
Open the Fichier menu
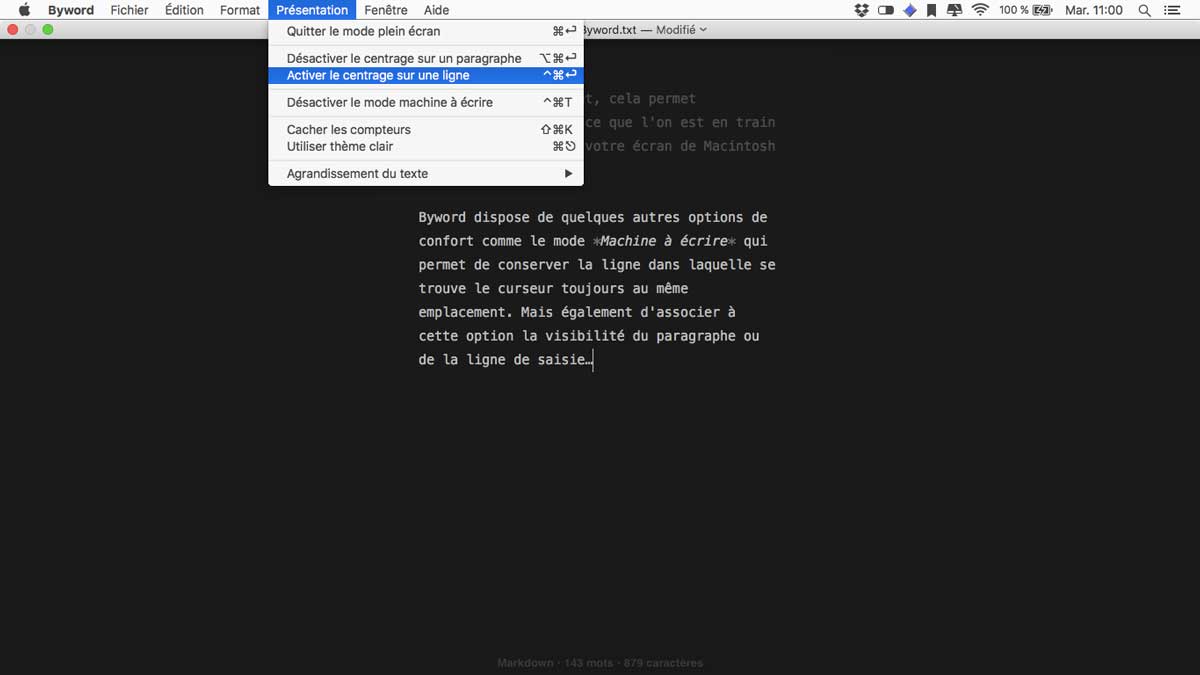(x=129, y=10)
